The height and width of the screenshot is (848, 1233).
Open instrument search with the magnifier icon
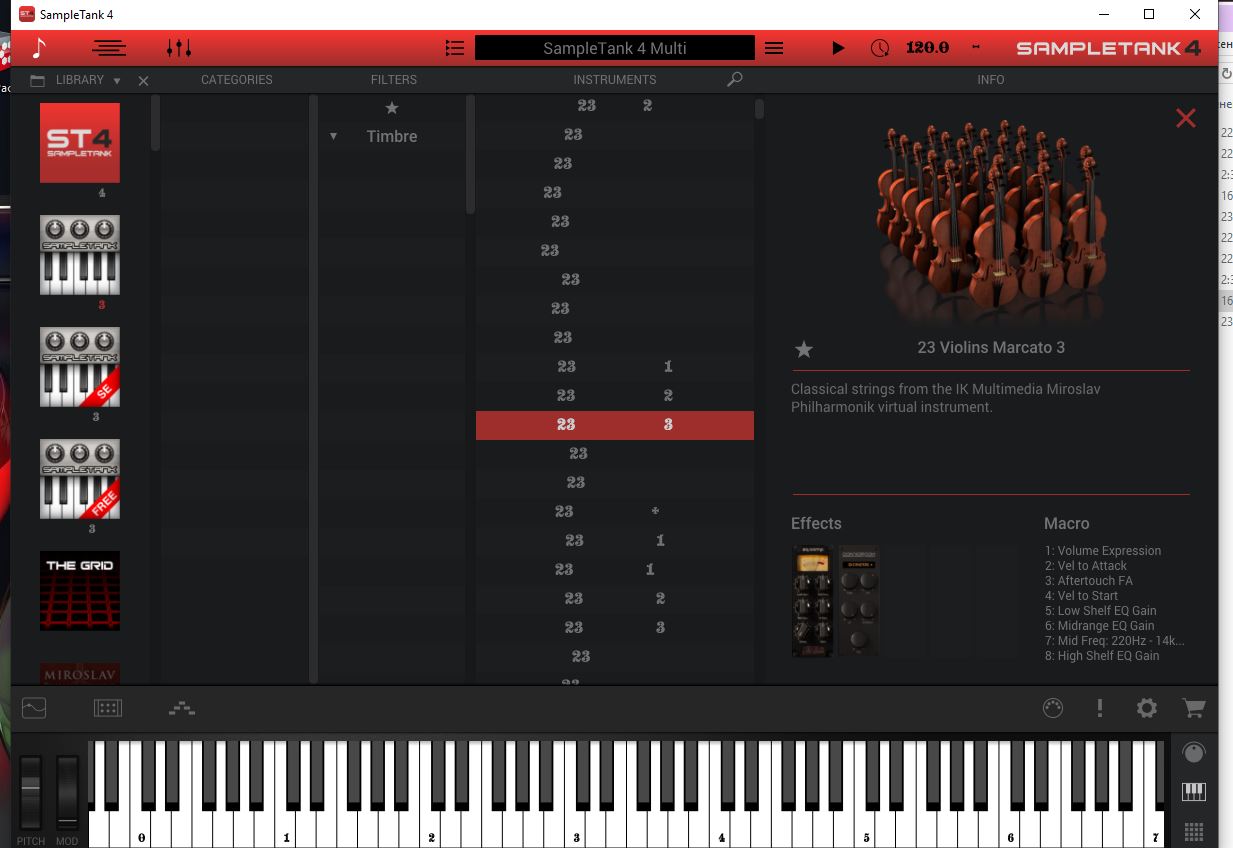coord(735,80)
